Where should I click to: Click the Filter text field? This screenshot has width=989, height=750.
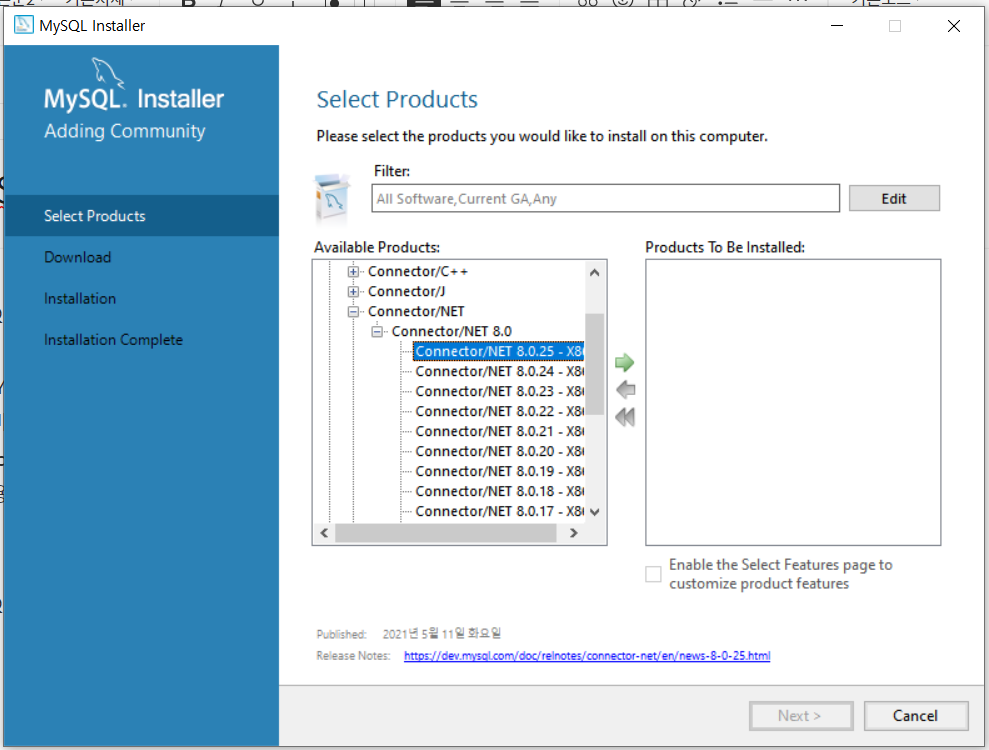606,198
